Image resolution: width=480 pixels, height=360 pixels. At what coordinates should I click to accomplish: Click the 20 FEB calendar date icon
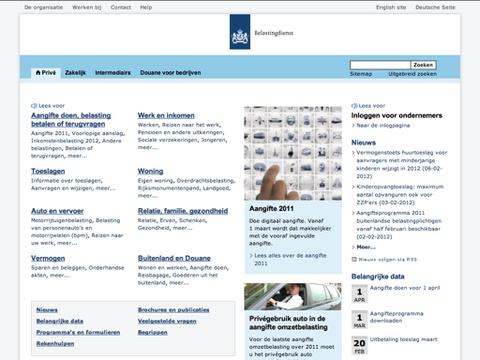coord(359,346)
